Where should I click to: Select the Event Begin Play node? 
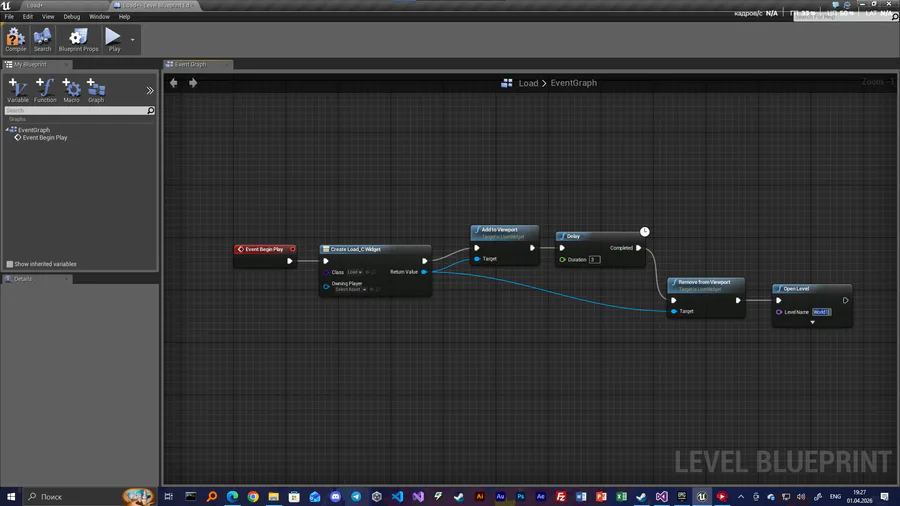pyautogui.click(x=265, y=249)
